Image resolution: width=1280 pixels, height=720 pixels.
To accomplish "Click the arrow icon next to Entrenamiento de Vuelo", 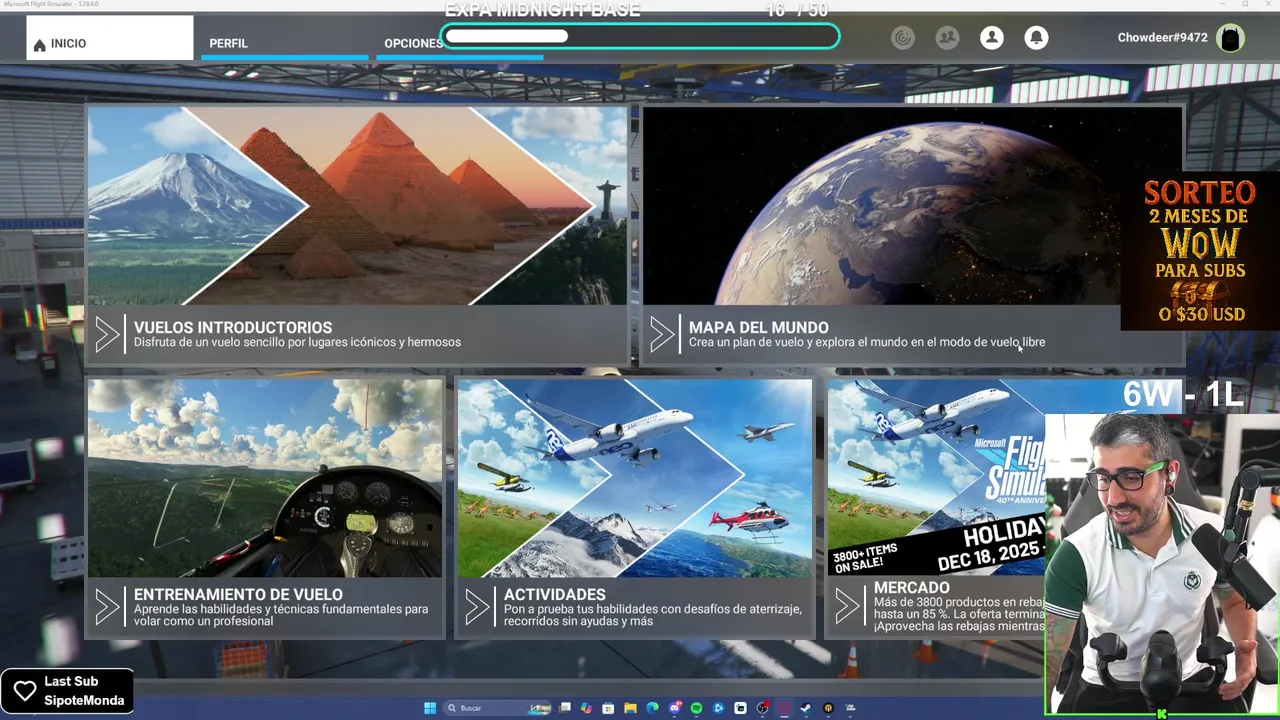I will pyautogui.click(x=107, y=606).
